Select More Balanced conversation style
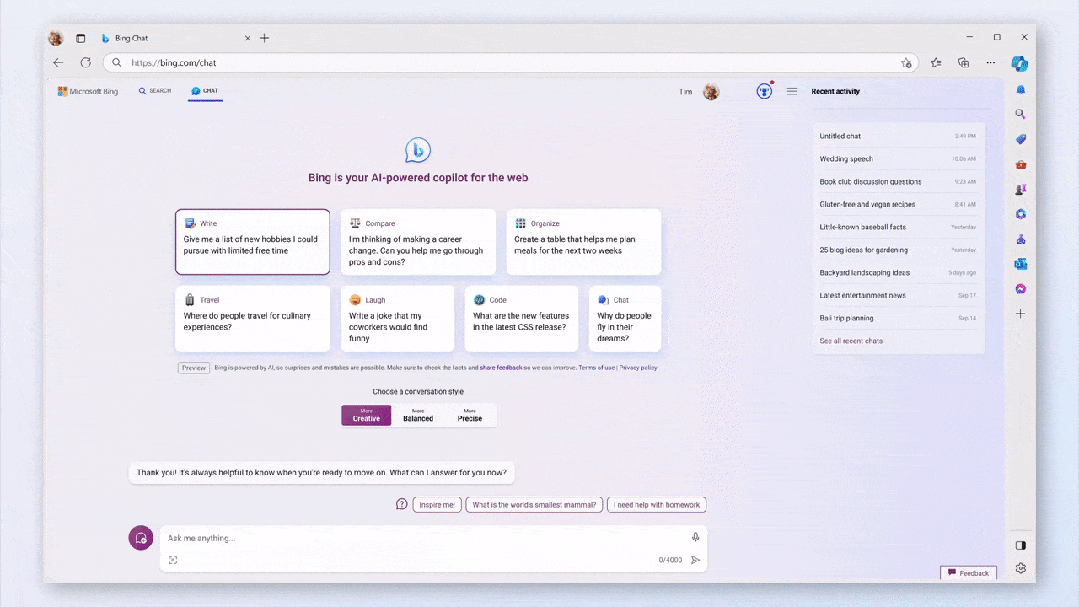 click(x=418, y=415)
